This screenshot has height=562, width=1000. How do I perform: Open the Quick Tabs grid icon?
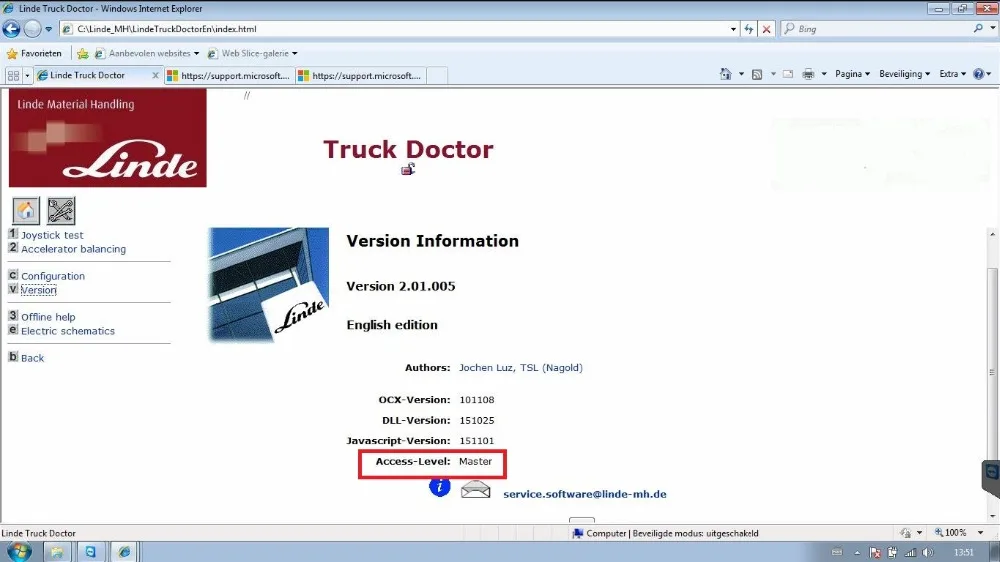point(13,75)
